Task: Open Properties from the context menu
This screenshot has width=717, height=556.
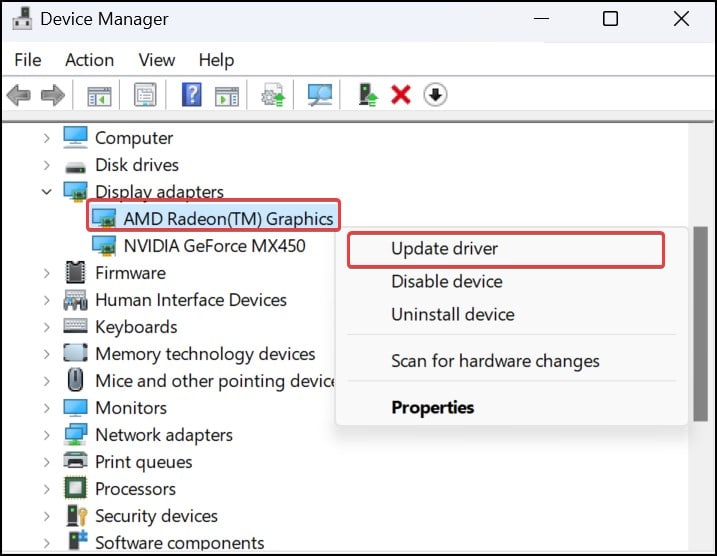Action: [511, 407]
